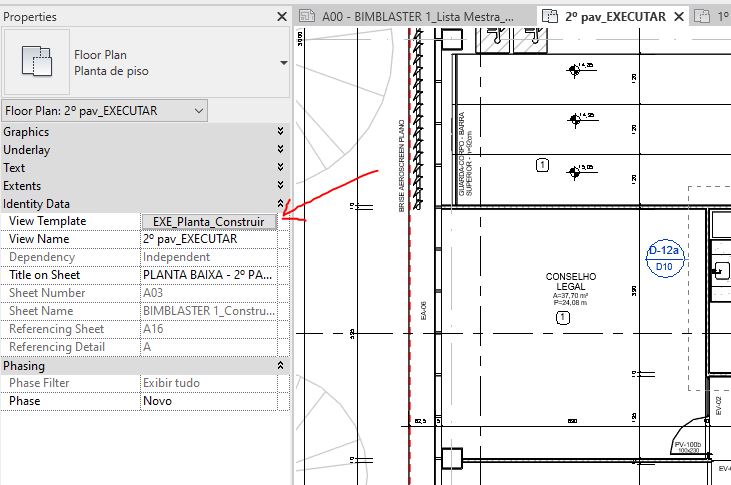Click the Sheet Name value BIMBLASTER 1_Constru...

(209, 311)
